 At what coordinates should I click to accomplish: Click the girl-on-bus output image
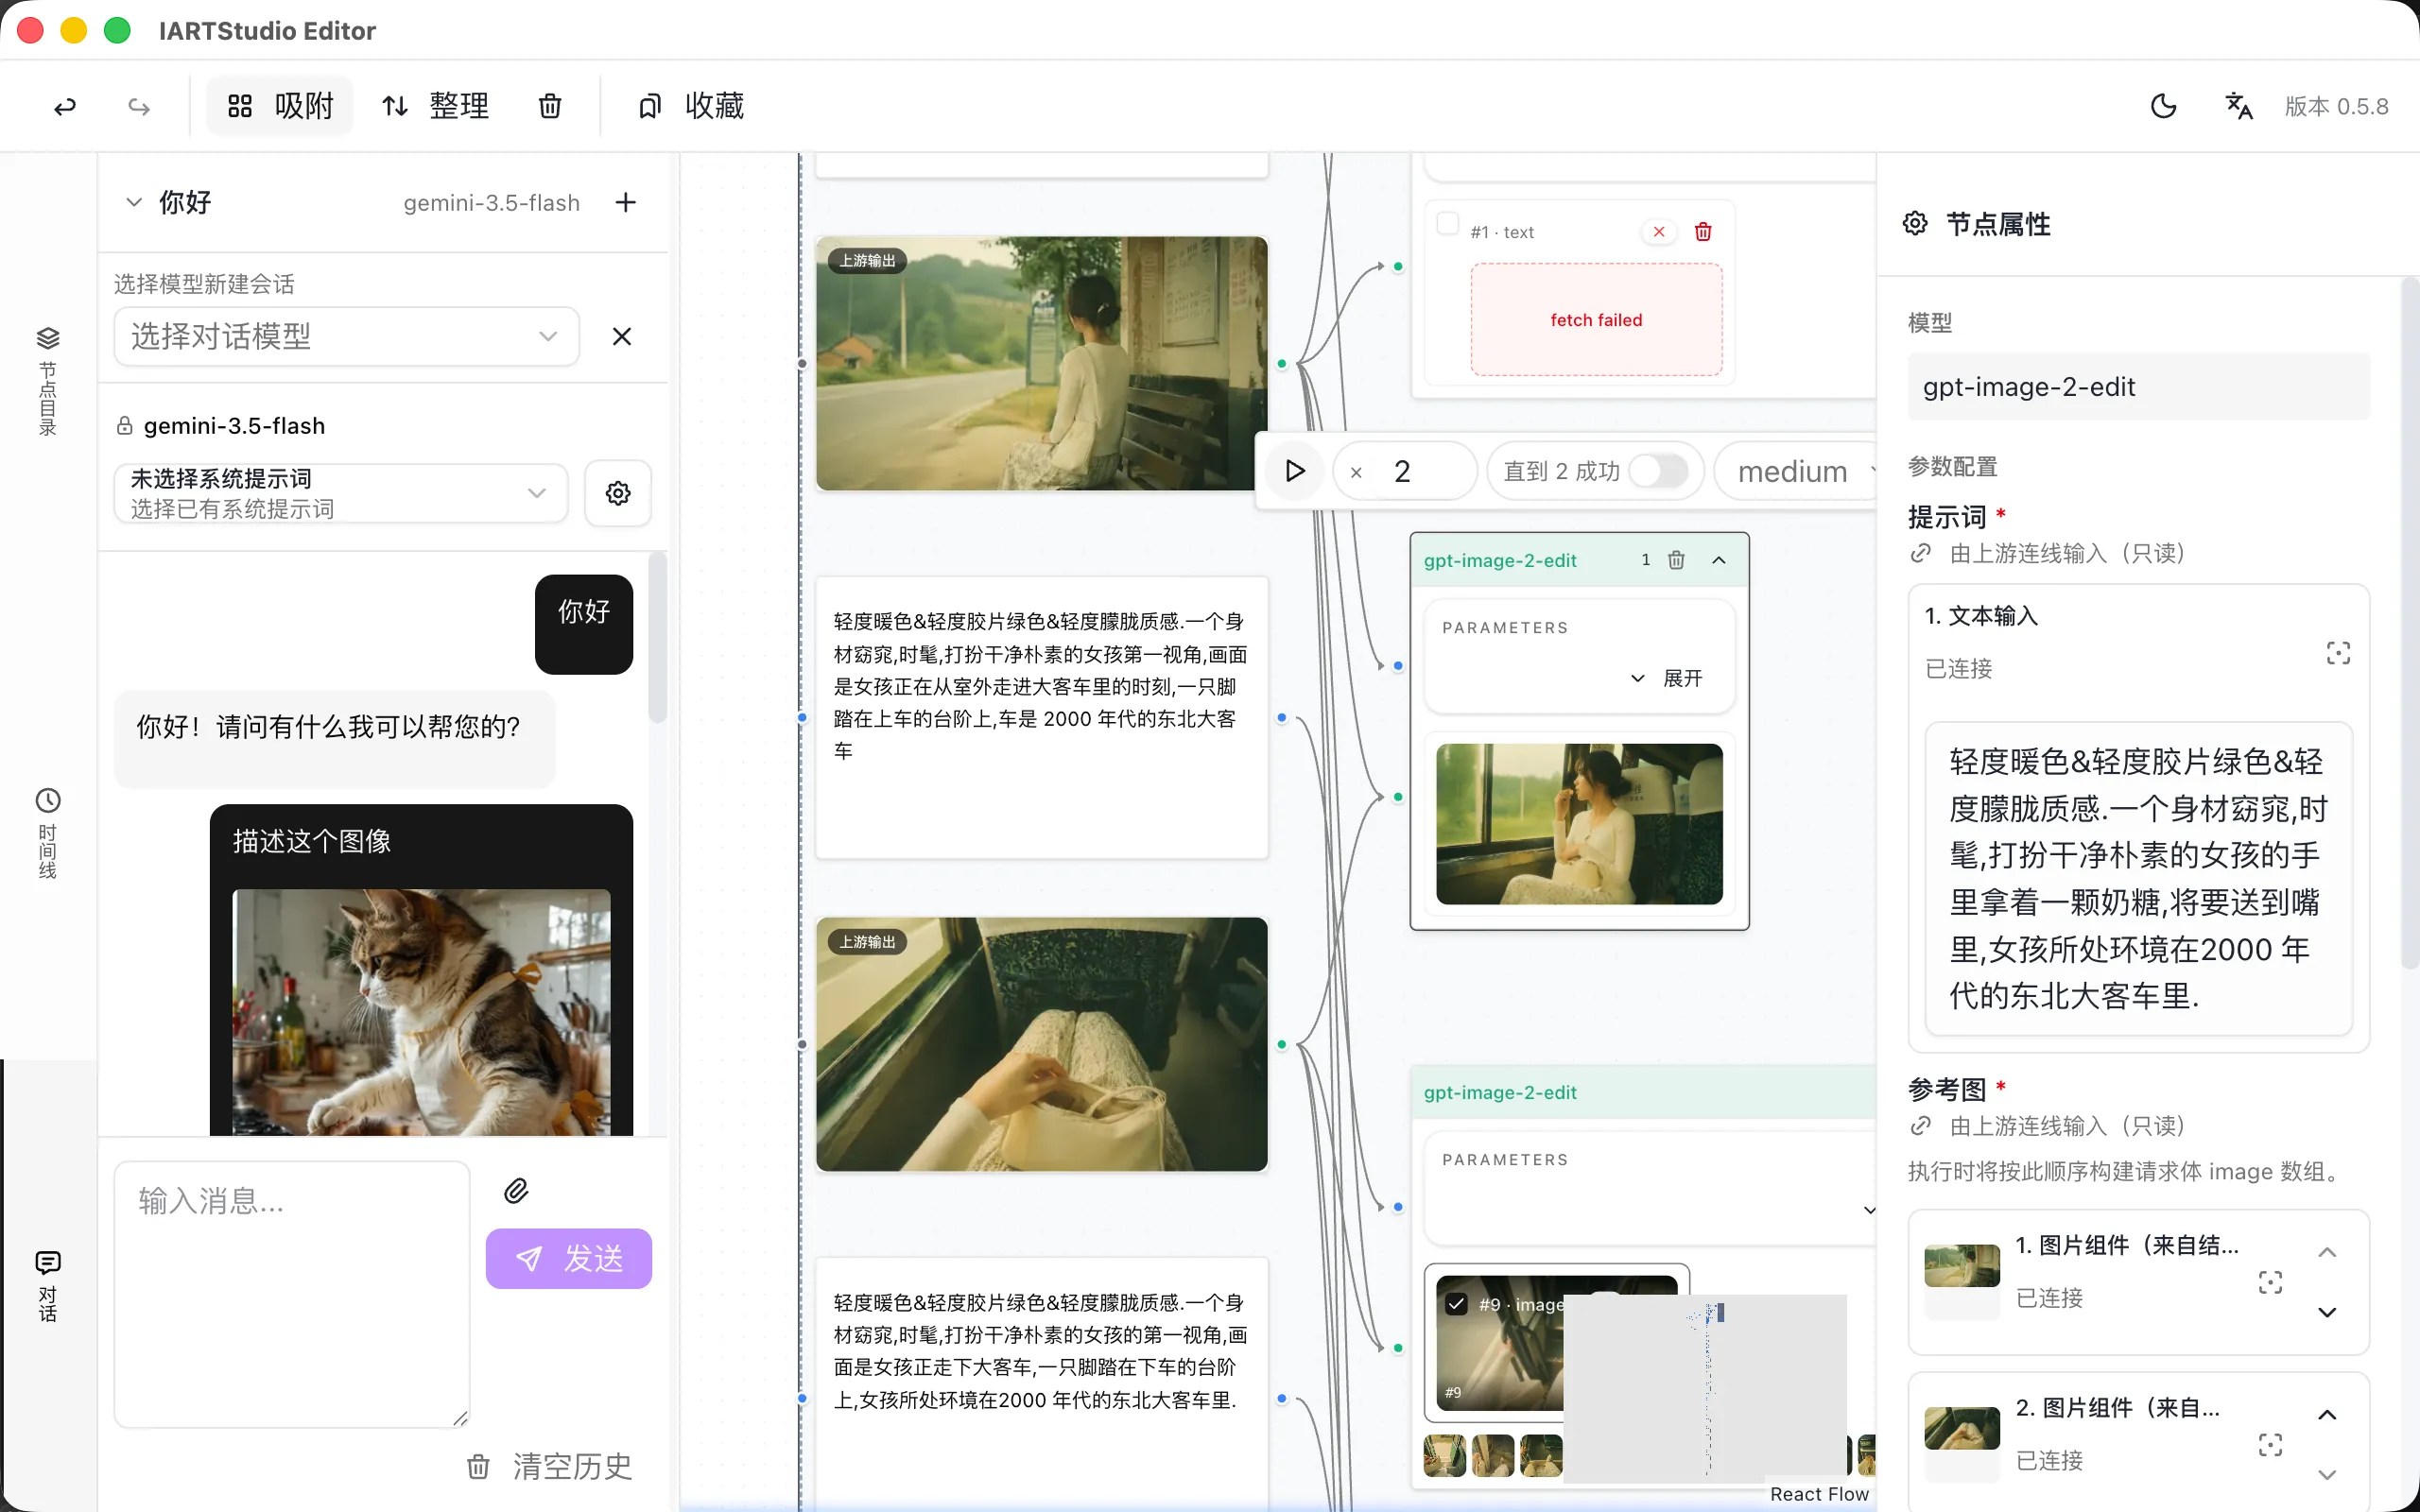(1579, 824)
